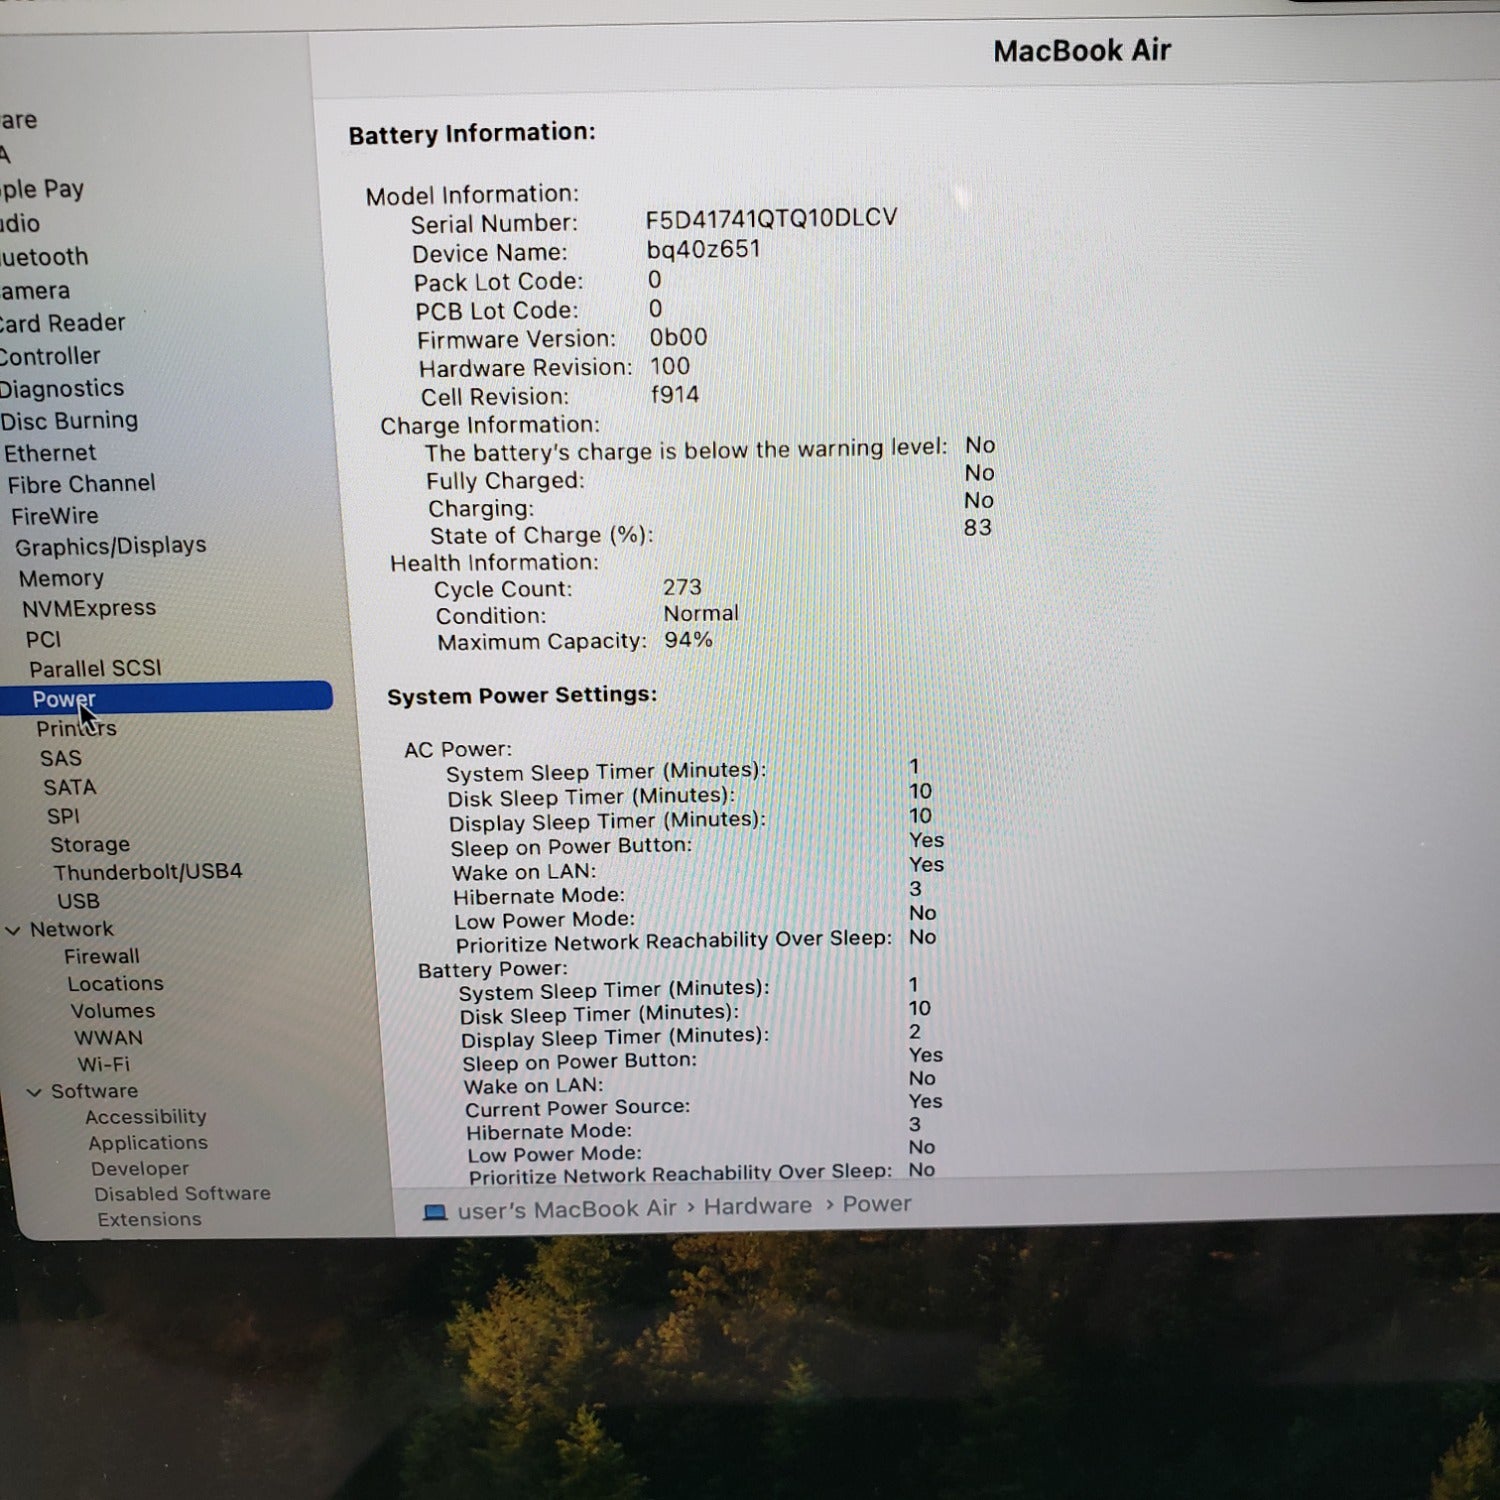Click Maximum Capacity value 94%
This screenshot has height=1500, width=1500.
pos(688,639)
